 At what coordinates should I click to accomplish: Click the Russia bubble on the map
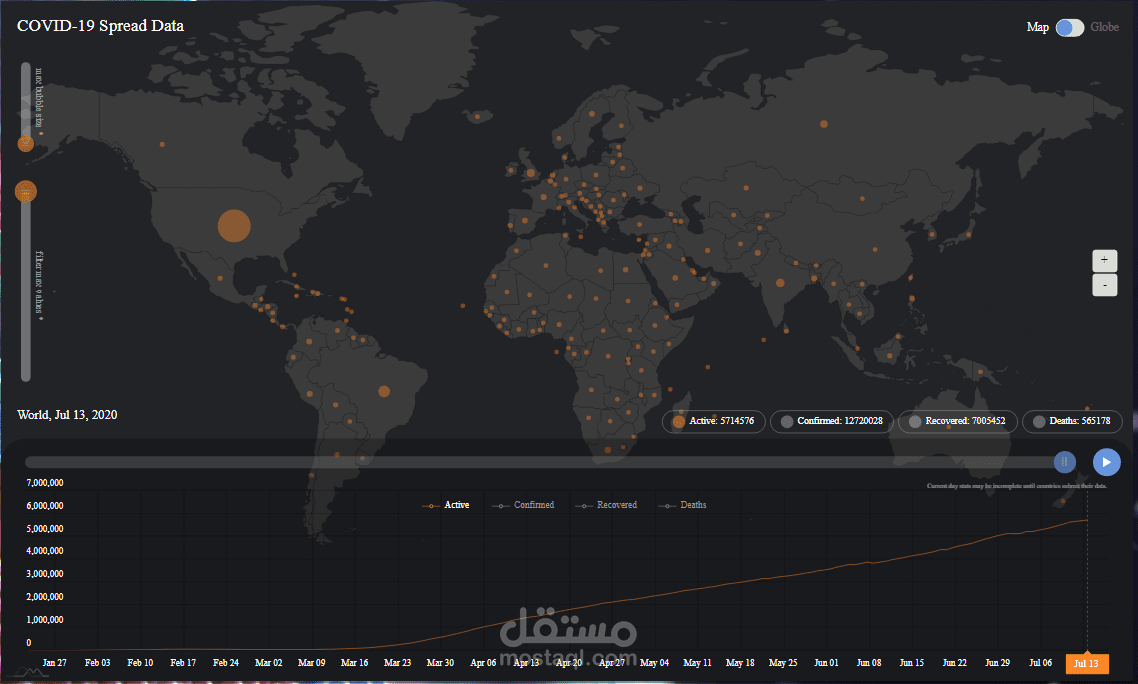pyautogui.click(x=824, y=124)
